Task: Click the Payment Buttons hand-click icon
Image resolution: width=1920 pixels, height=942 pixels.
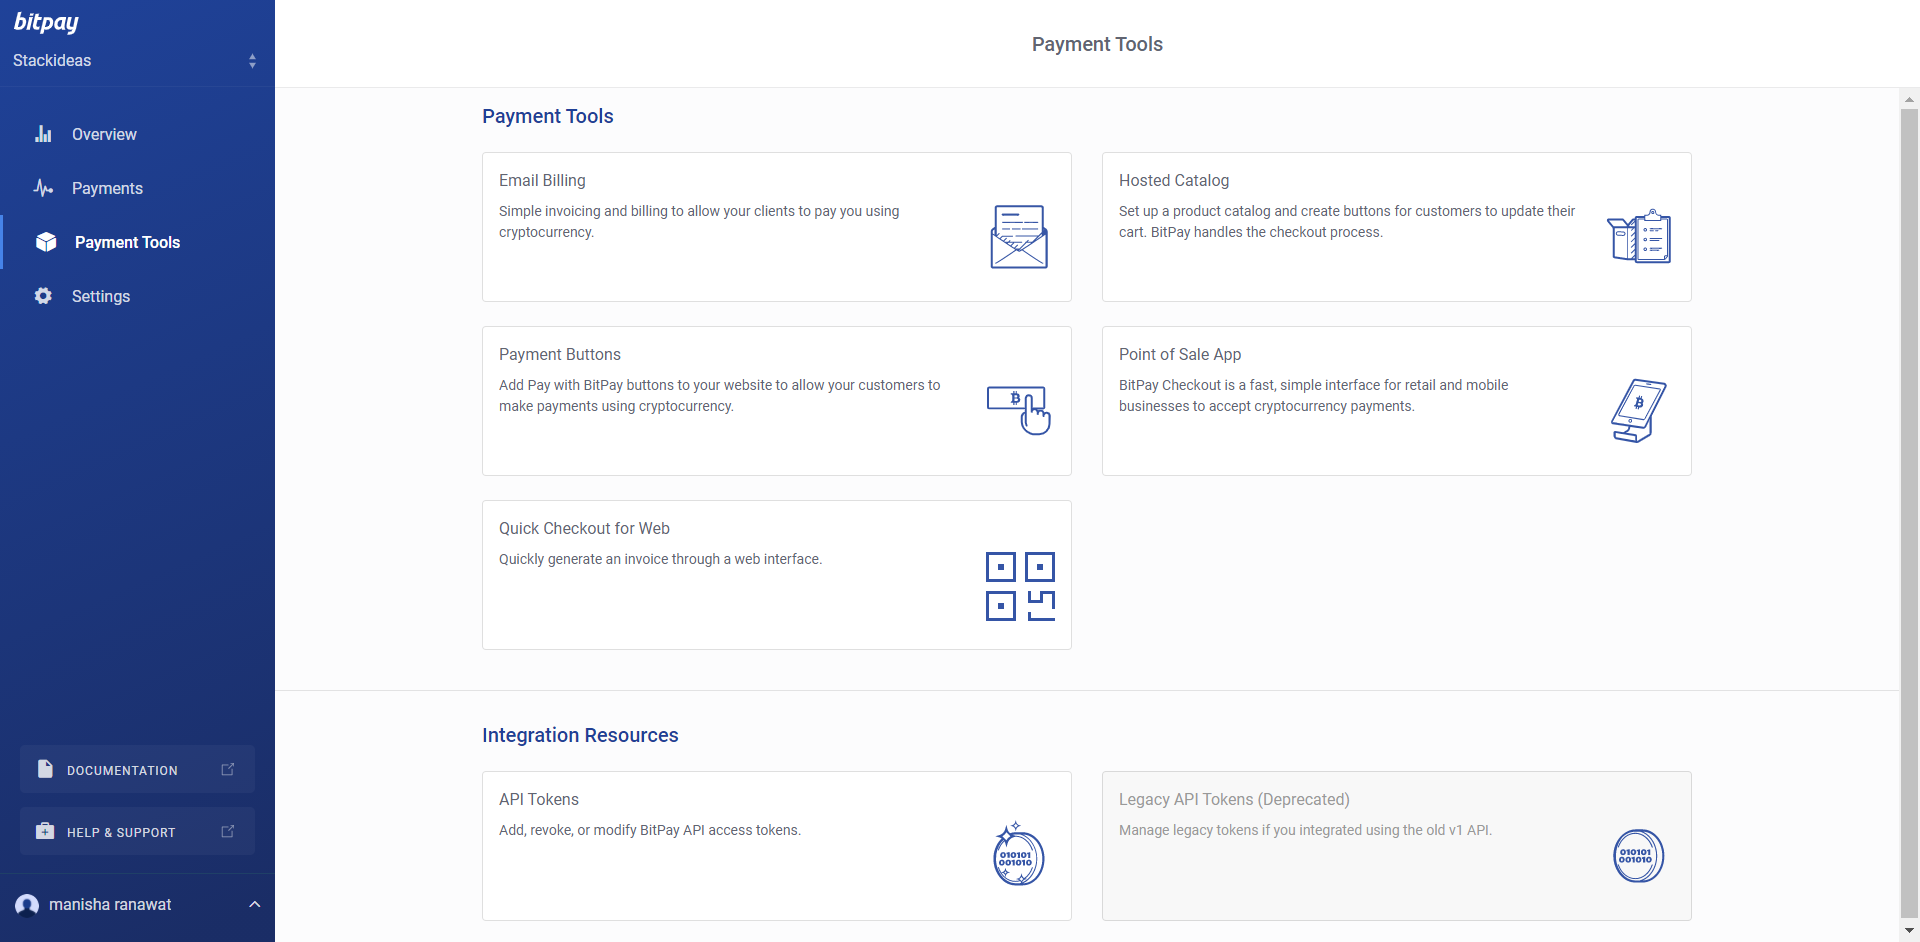Action: [1019, 410]
